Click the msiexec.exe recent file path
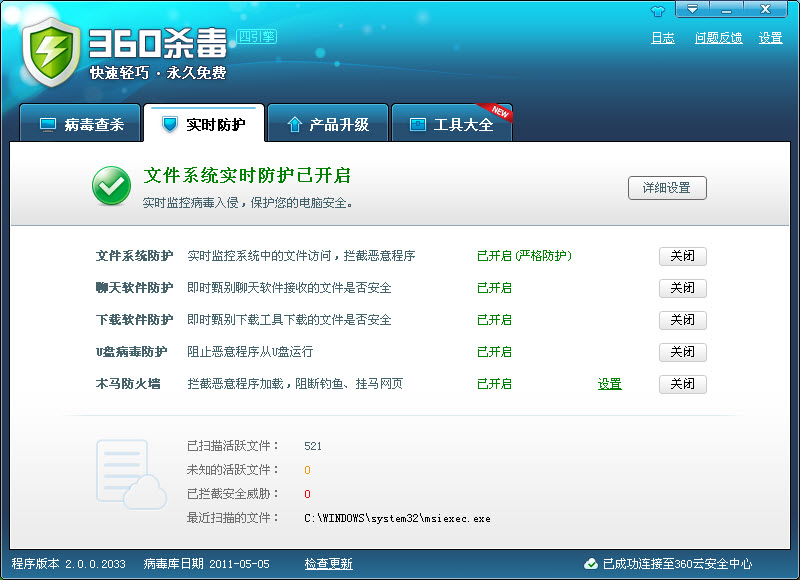Screen dimensions: 800x580 (397, 519)
